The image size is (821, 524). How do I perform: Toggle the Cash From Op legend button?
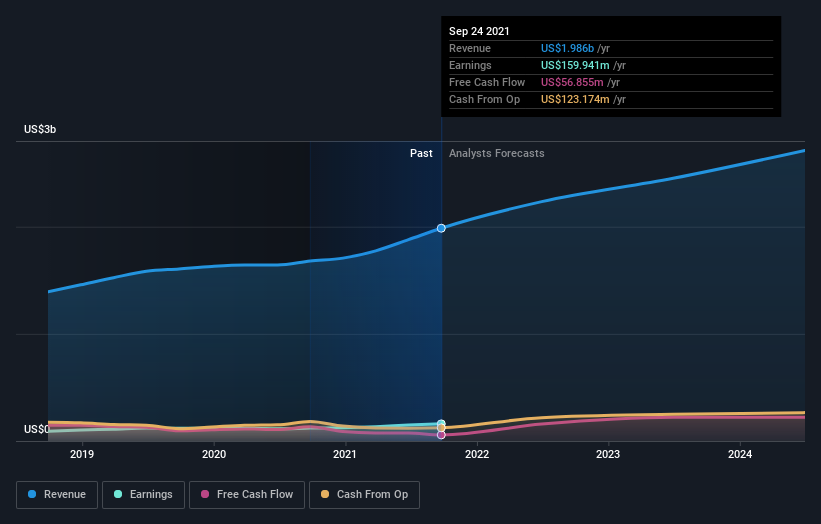point(364,495)
